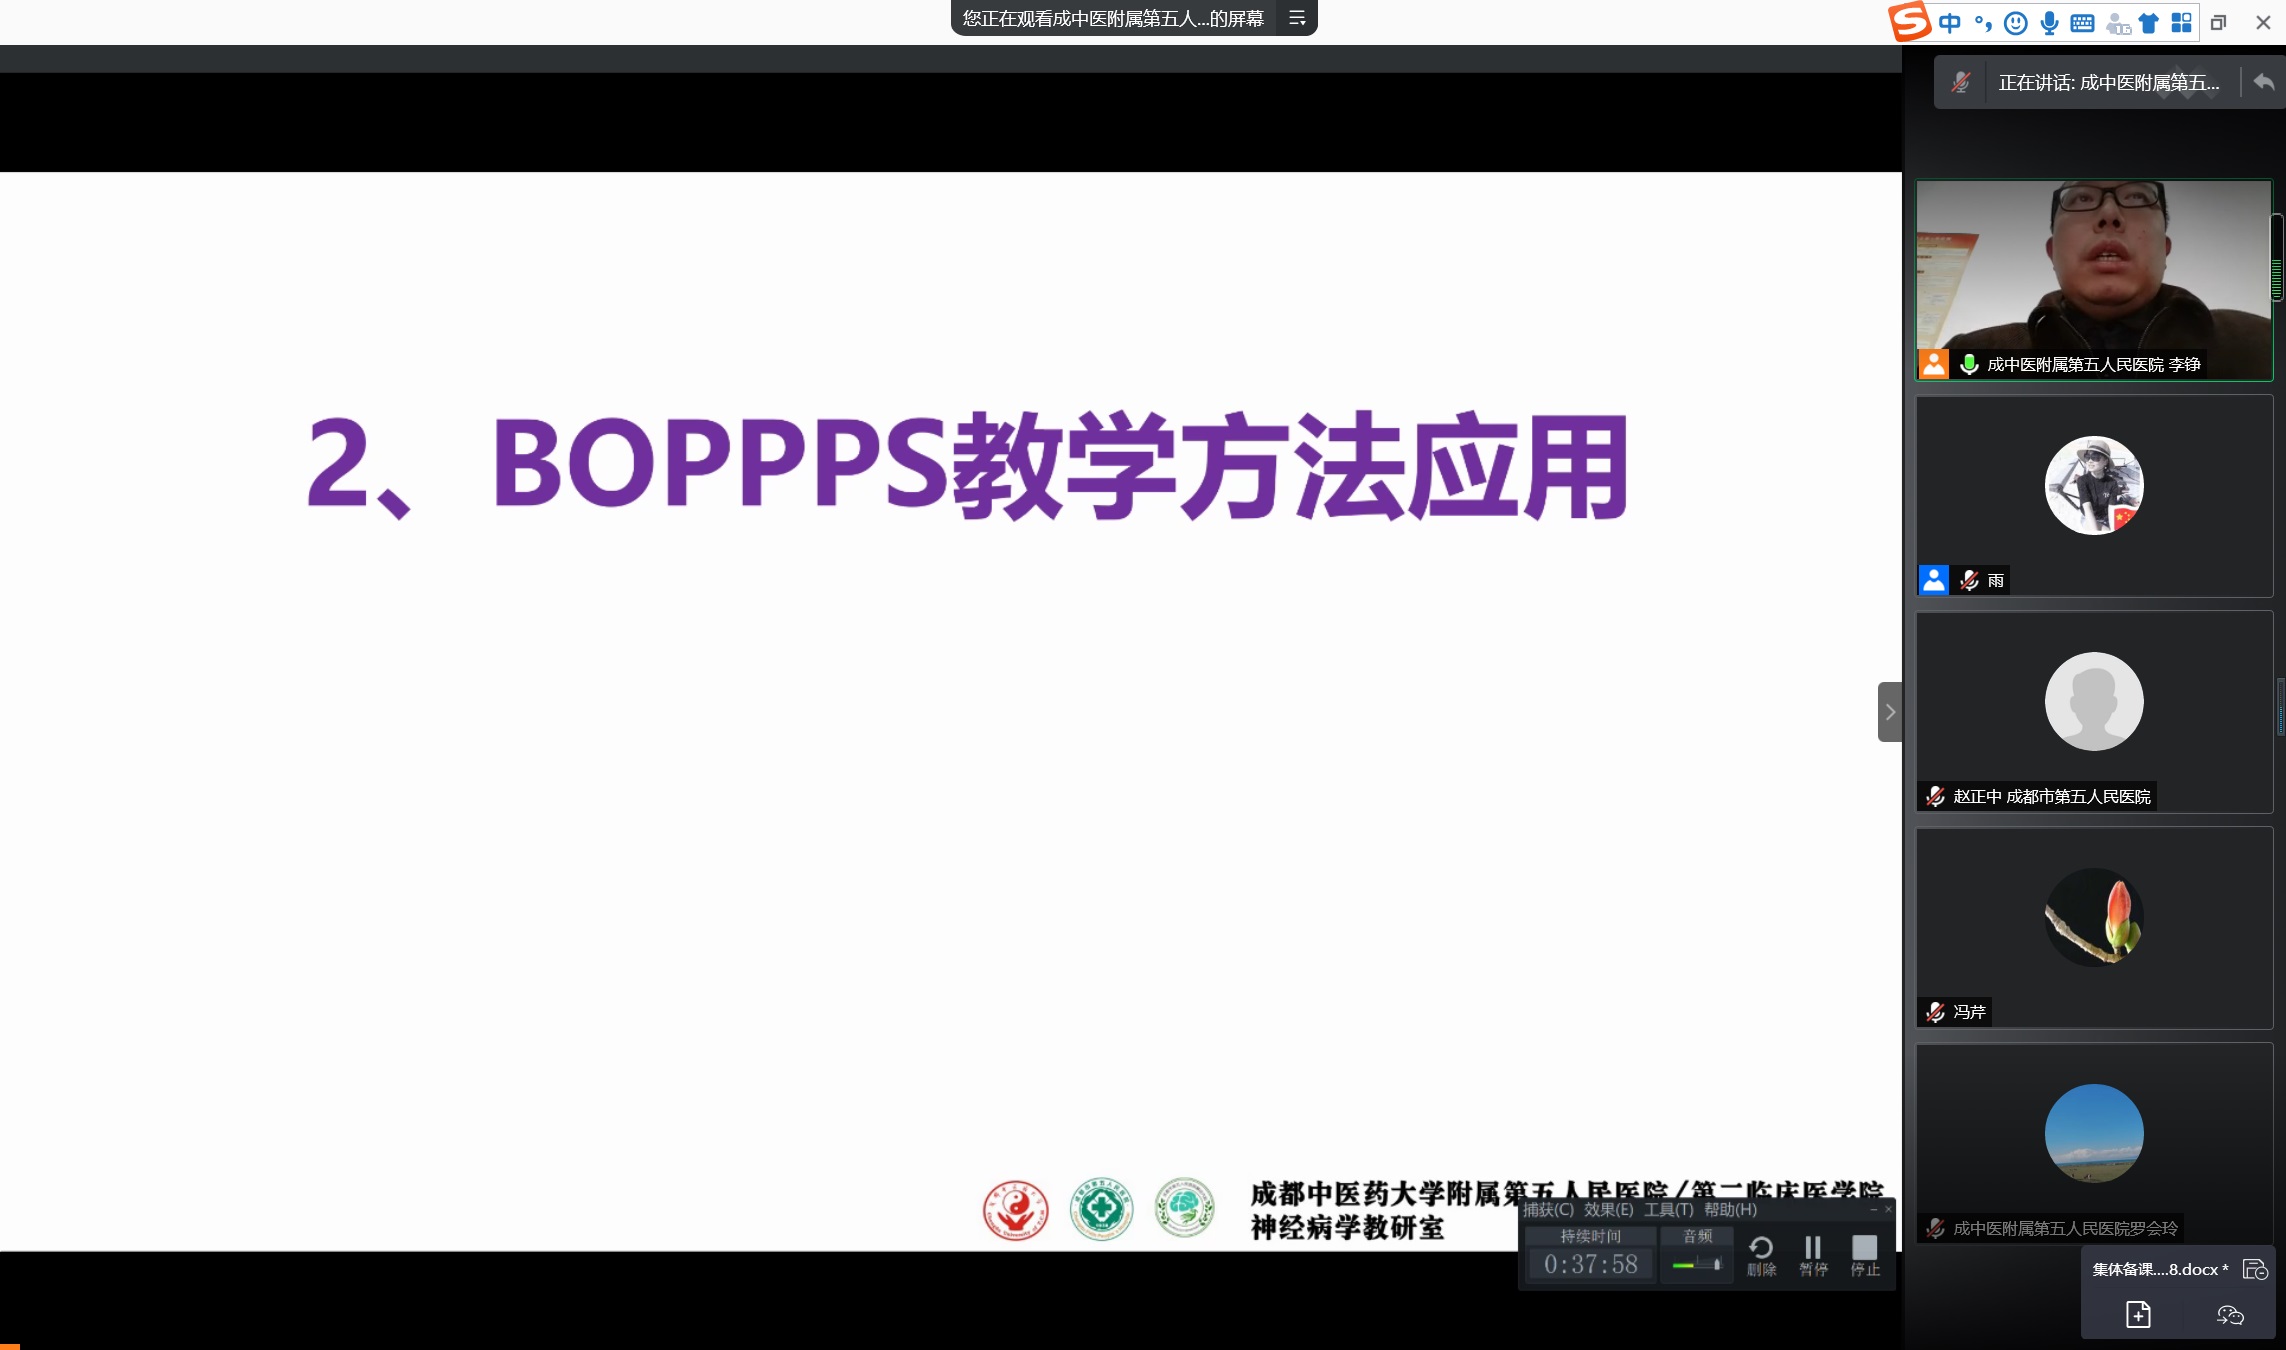Toggle Sogou Chinese punctuation mode
2286x1350 pixels.
[1983, 23]
